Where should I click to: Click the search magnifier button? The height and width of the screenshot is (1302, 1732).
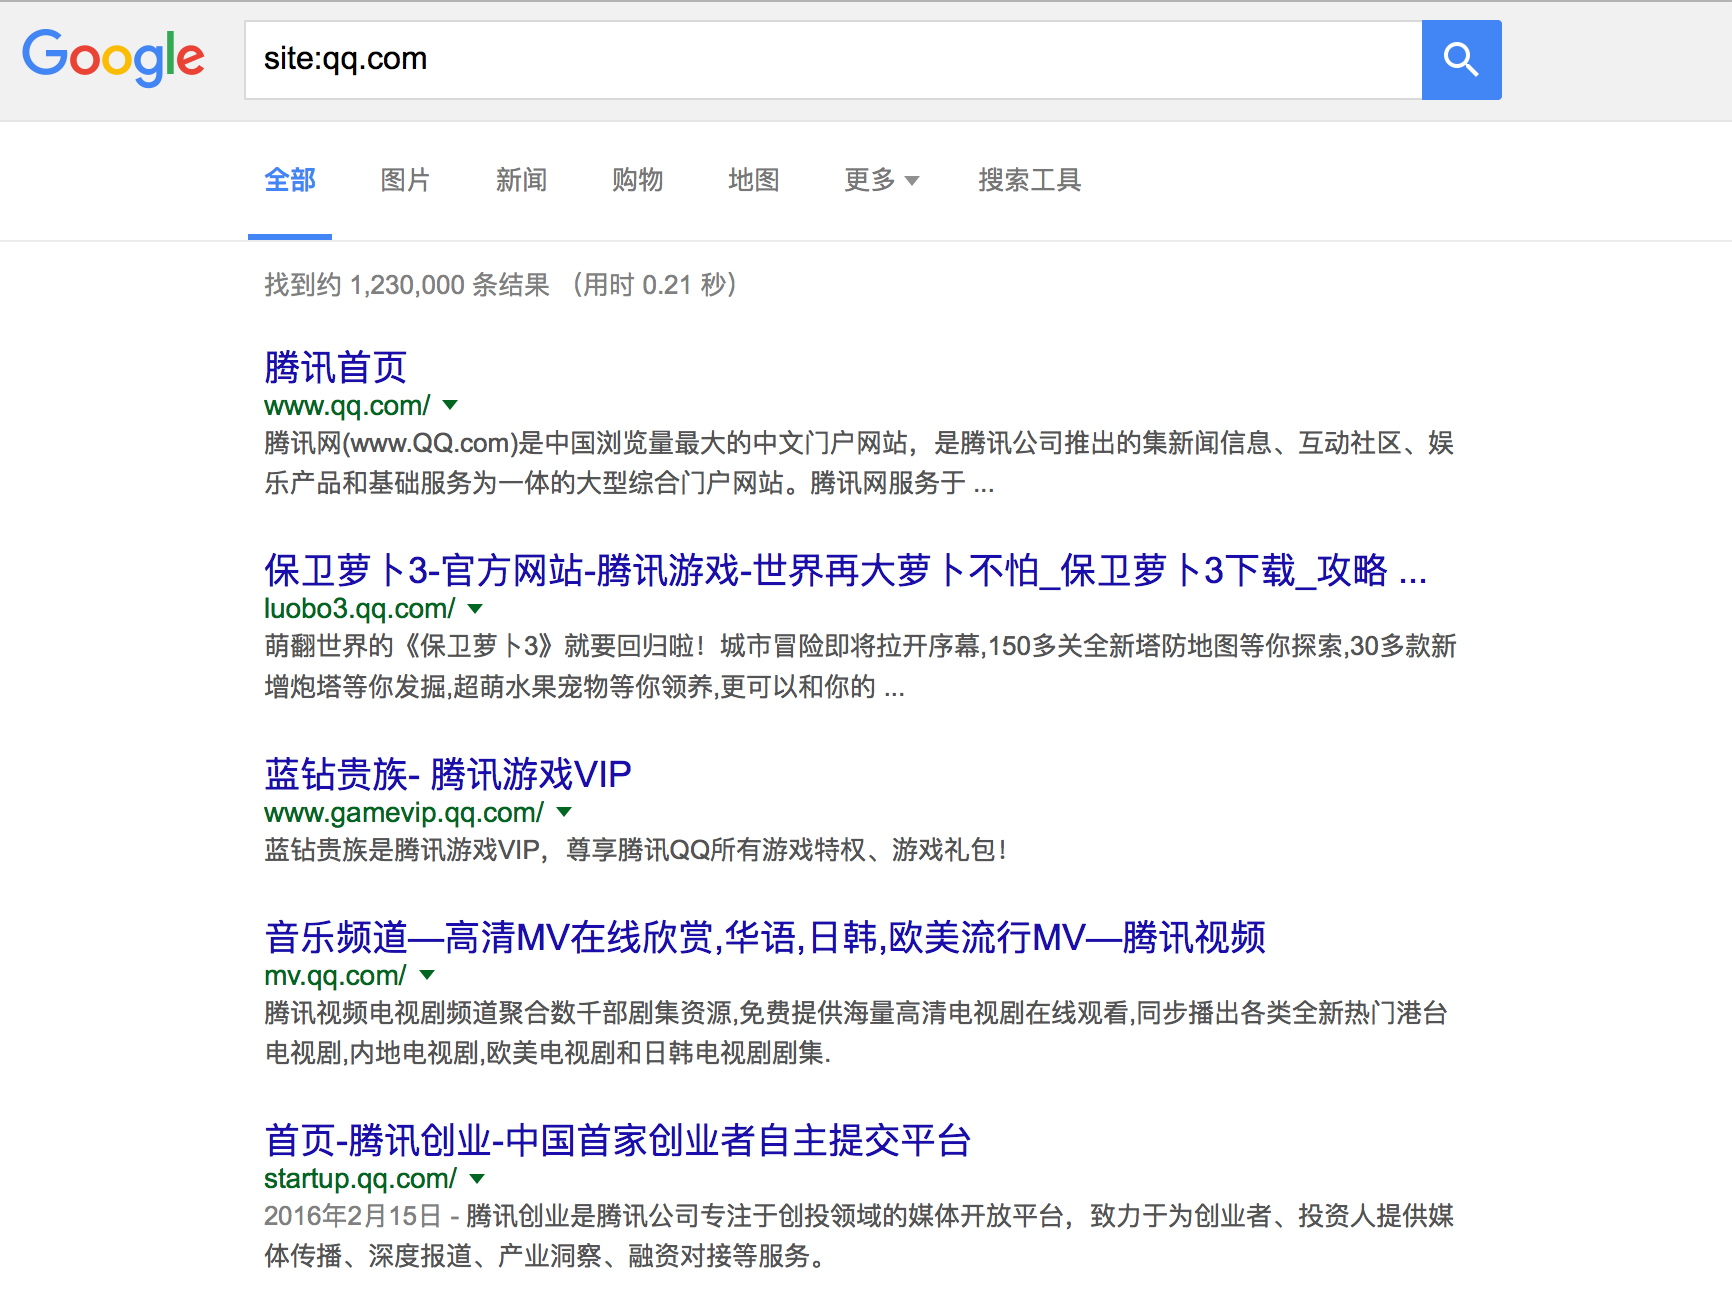1461,60
